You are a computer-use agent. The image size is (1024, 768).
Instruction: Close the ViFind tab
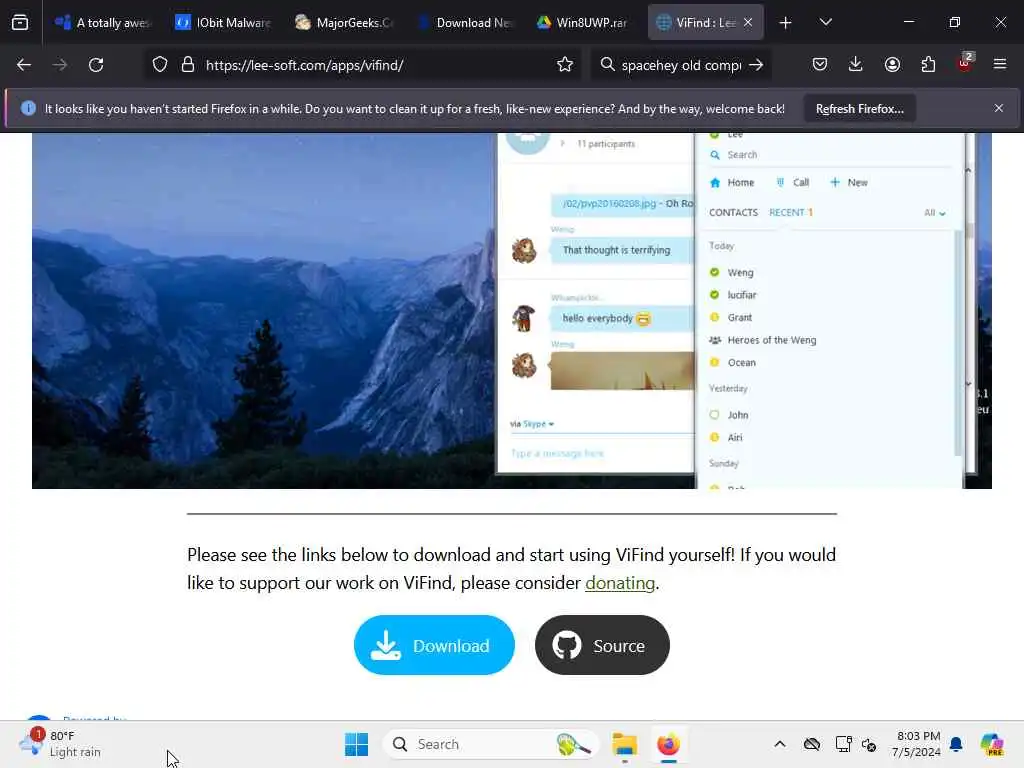point(748,22)
